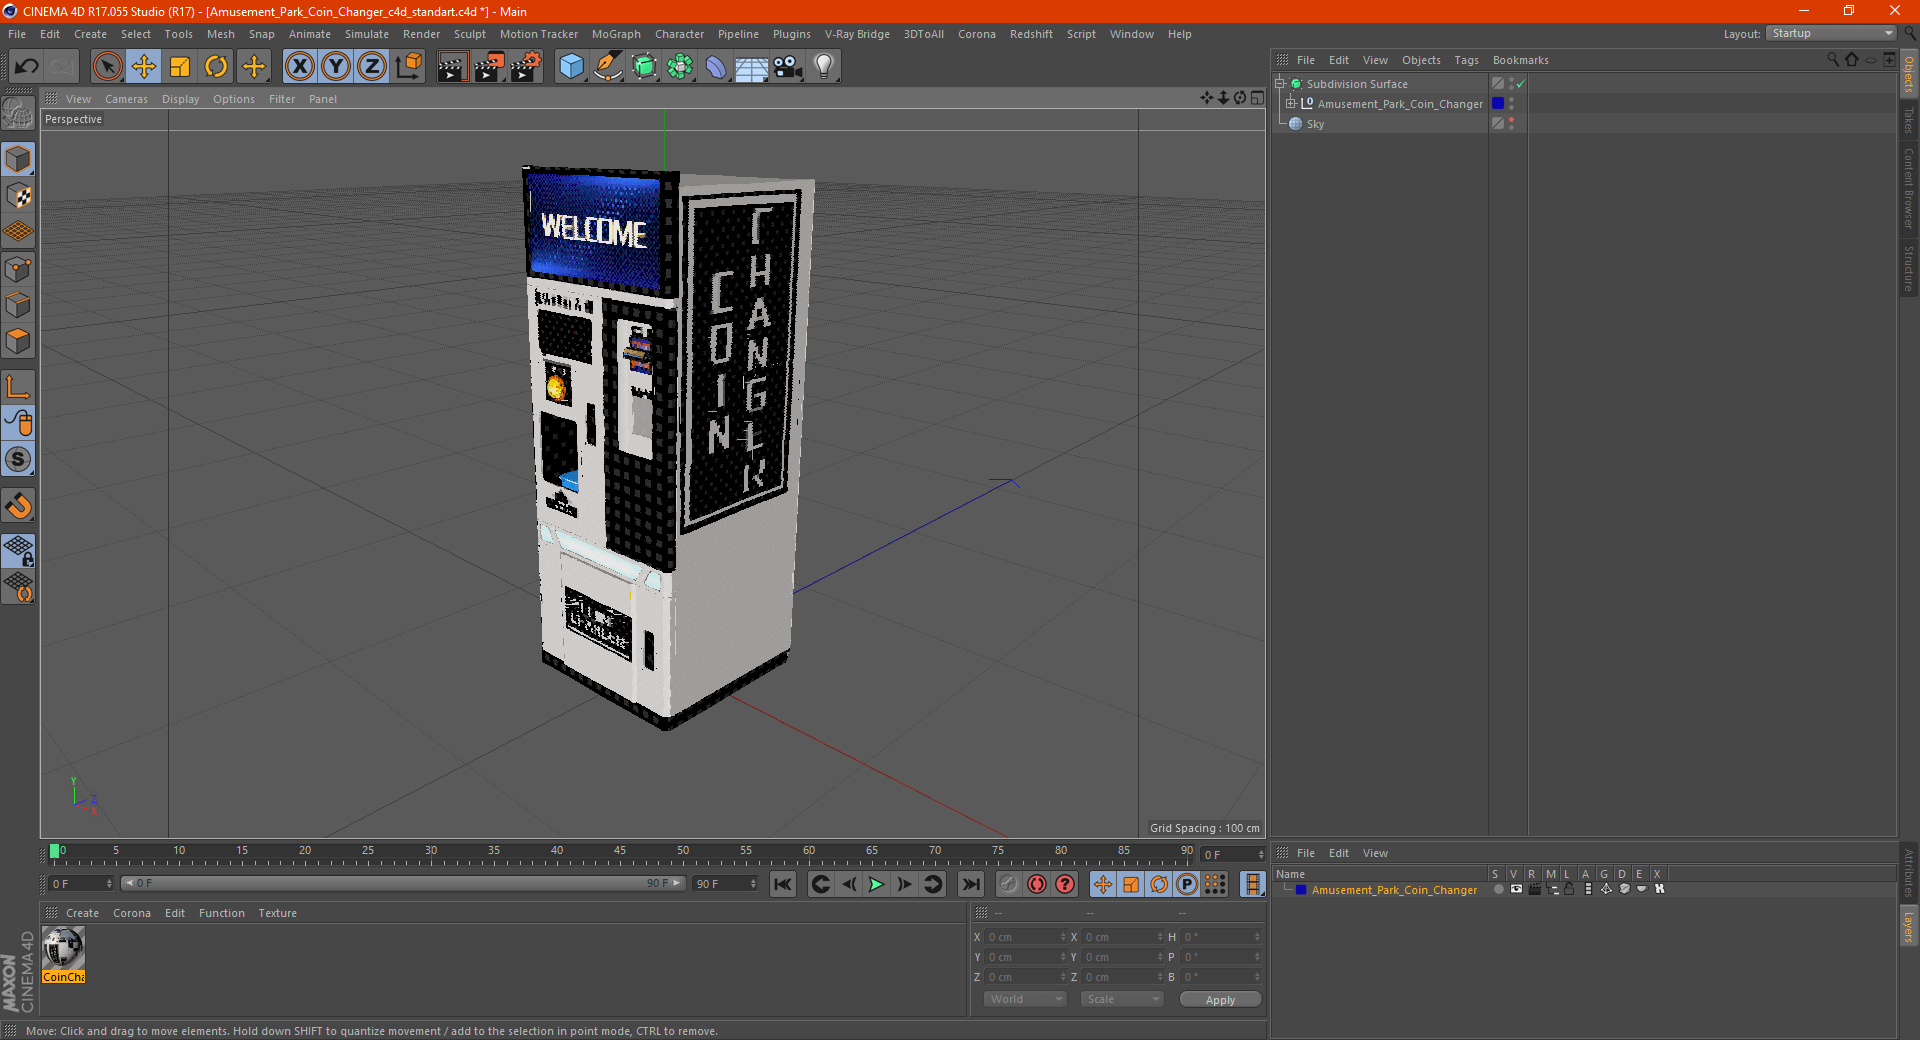Toggle autokeying button
Image resolution: width=1920 pixels, height=1040 pixels.
(x=1037, y=884)
